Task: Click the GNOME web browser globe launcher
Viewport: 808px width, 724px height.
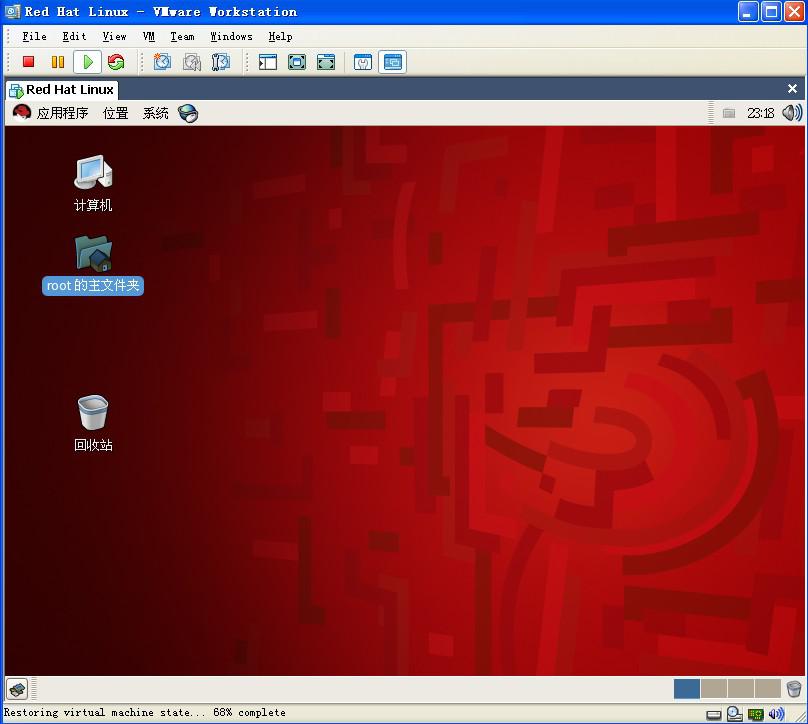Action: pos(188,113)
